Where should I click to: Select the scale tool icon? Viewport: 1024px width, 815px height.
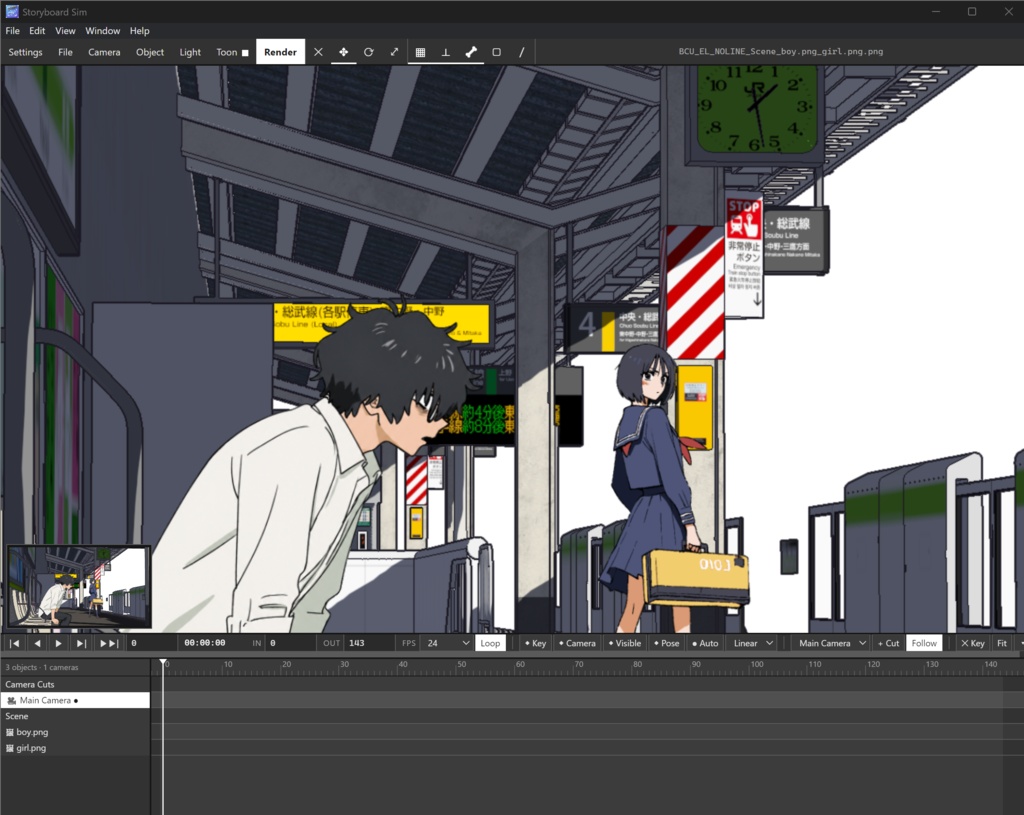point(394,52)
